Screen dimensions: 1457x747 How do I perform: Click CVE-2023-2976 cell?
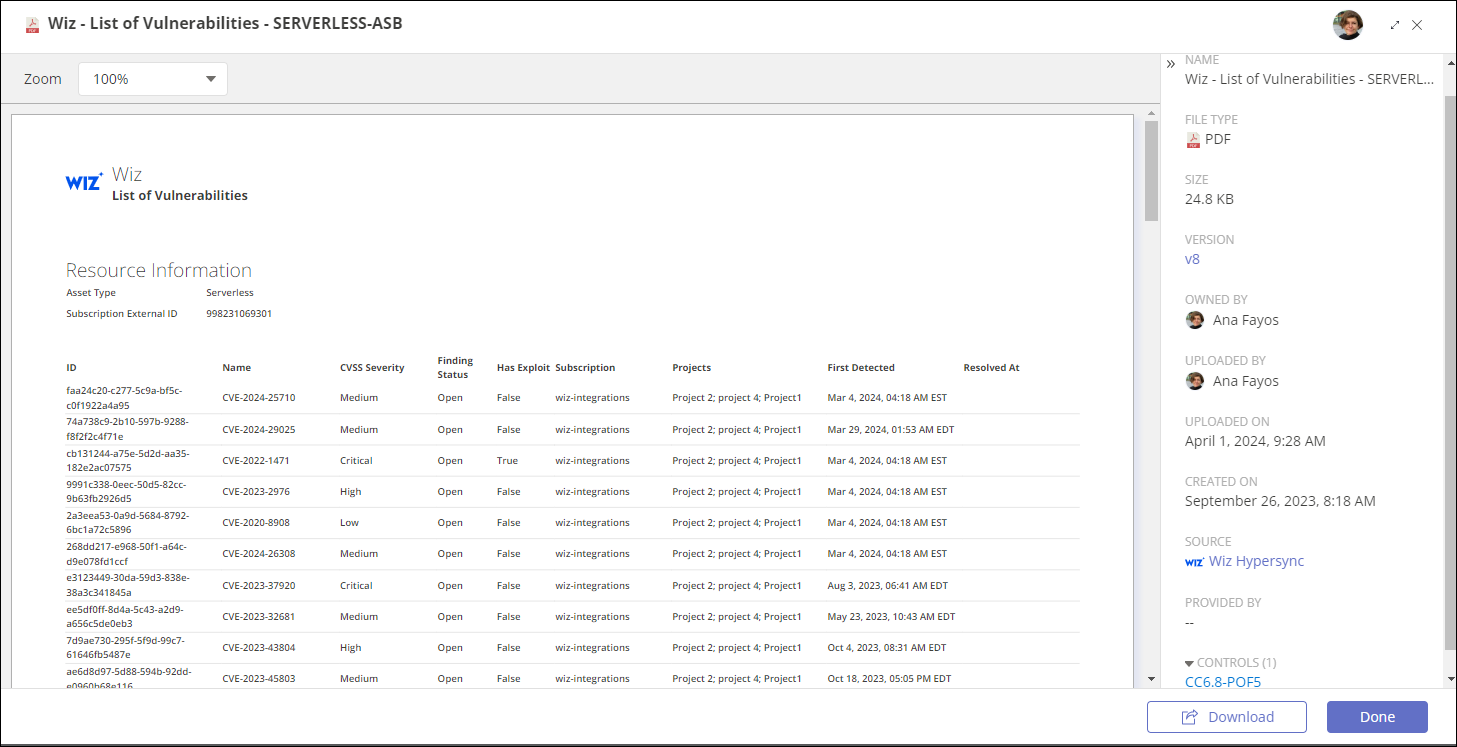point(255,492)
